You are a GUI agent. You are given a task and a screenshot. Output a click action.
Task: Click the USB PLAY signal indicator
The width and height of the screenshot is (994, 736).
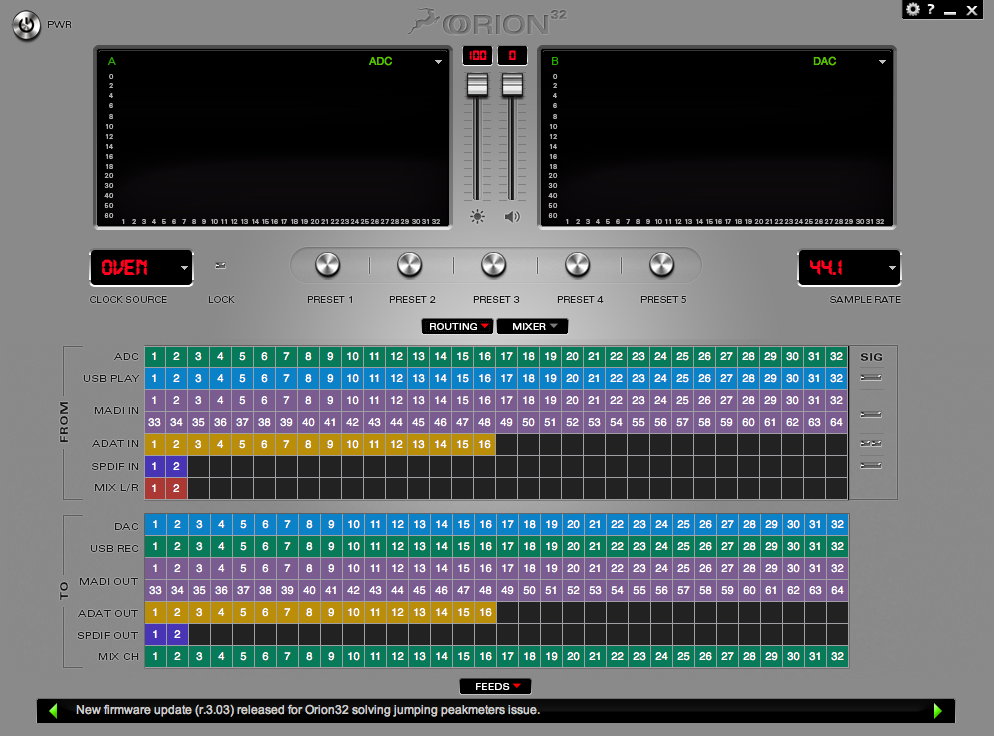point(871,378)
